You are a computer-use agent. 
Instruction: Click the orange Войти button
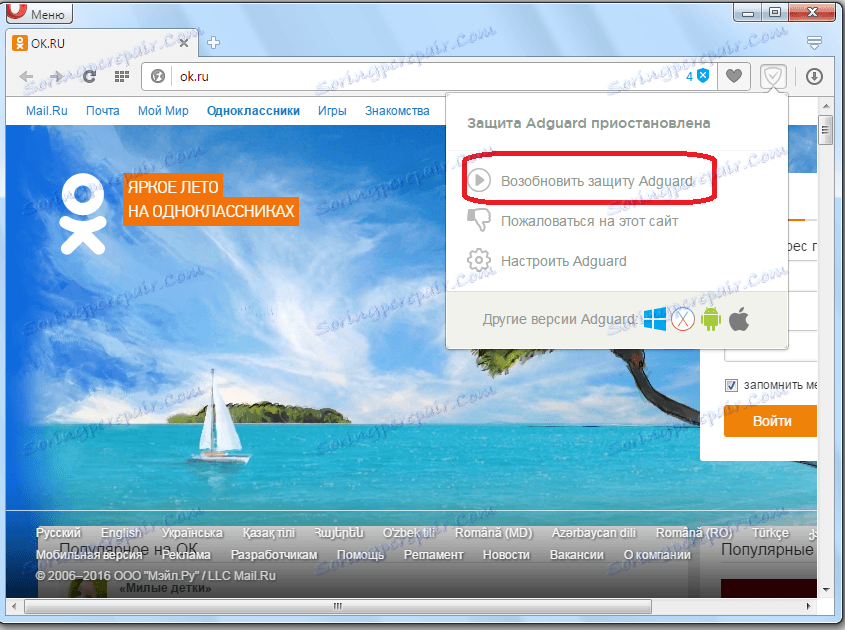(771, 421)
